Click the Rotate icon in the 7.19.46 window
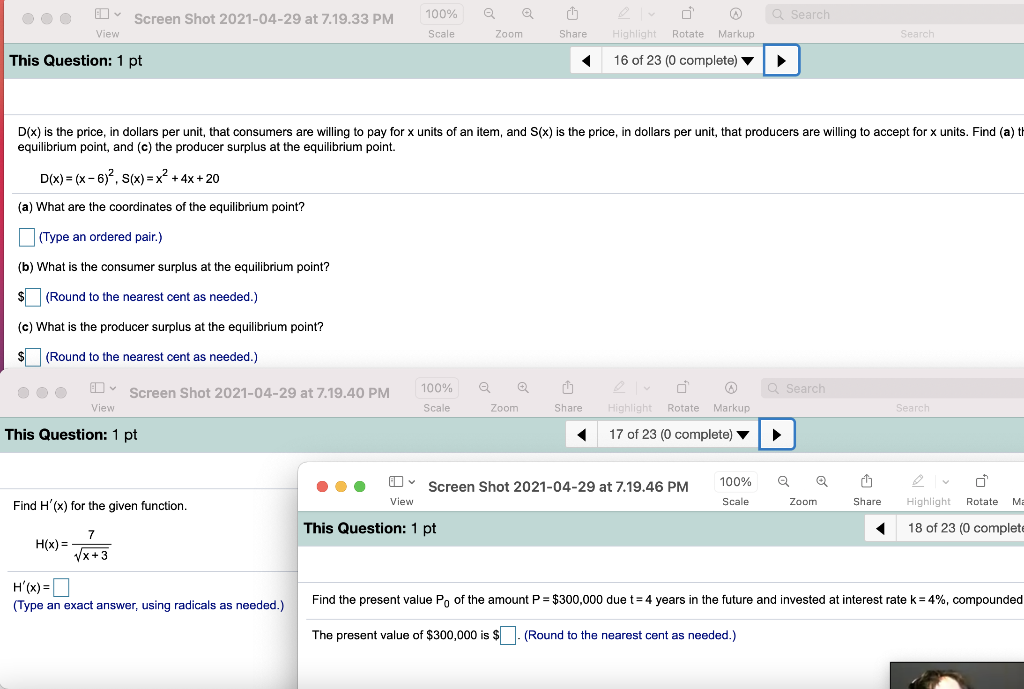The width and height of the screenshot is (1024, 689). 981,482
